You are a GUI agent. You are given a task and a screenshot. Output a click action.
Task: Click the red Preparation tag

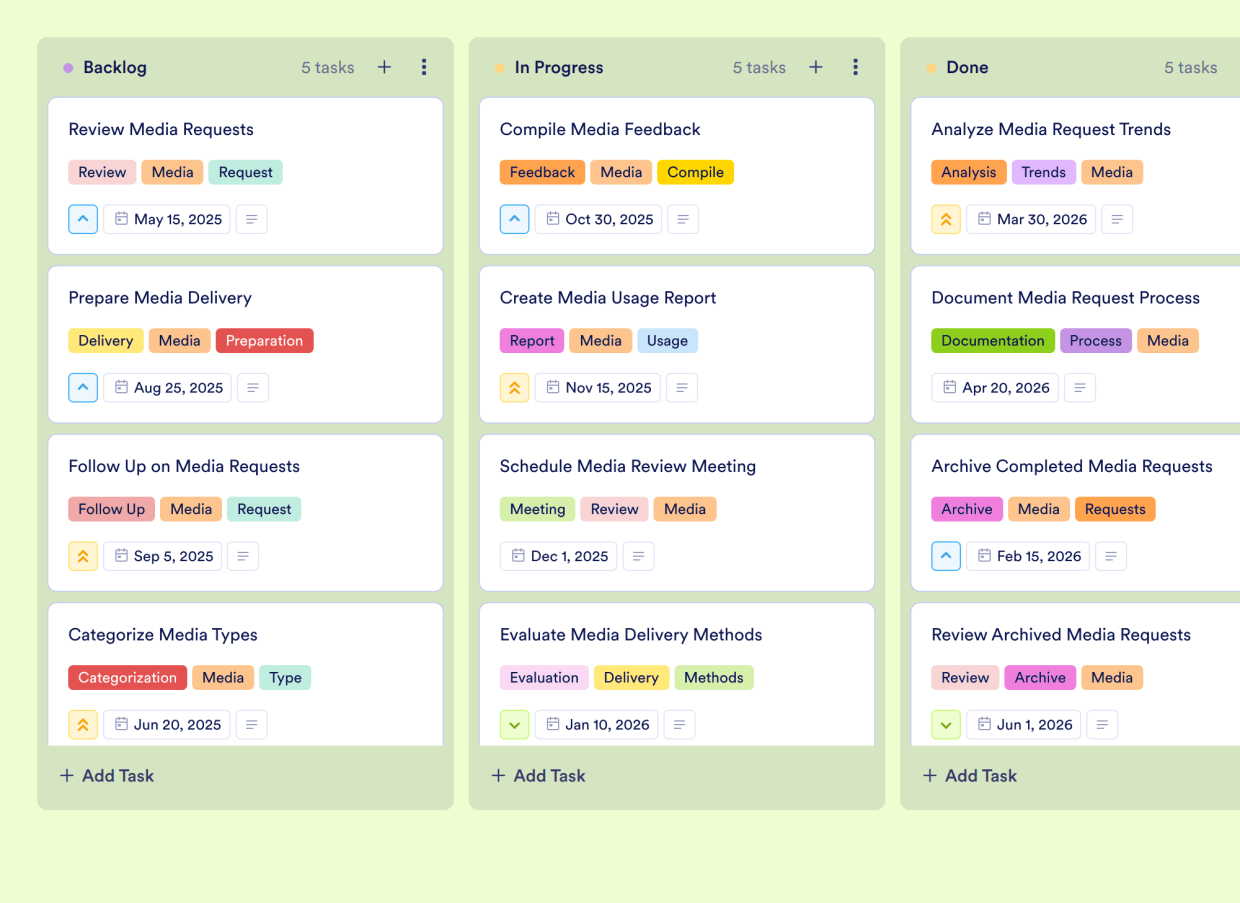tap(264, 341)
